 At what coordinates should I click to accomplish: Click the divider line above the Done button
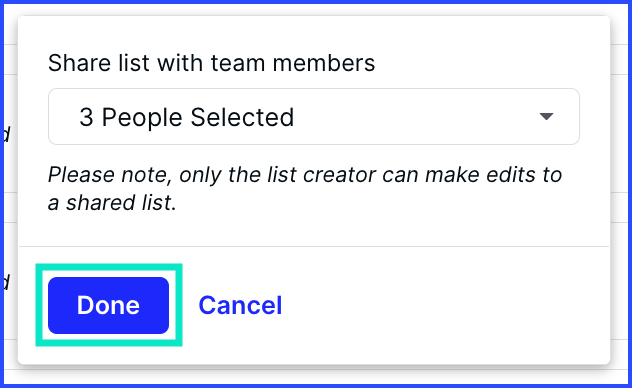(314, 246)
